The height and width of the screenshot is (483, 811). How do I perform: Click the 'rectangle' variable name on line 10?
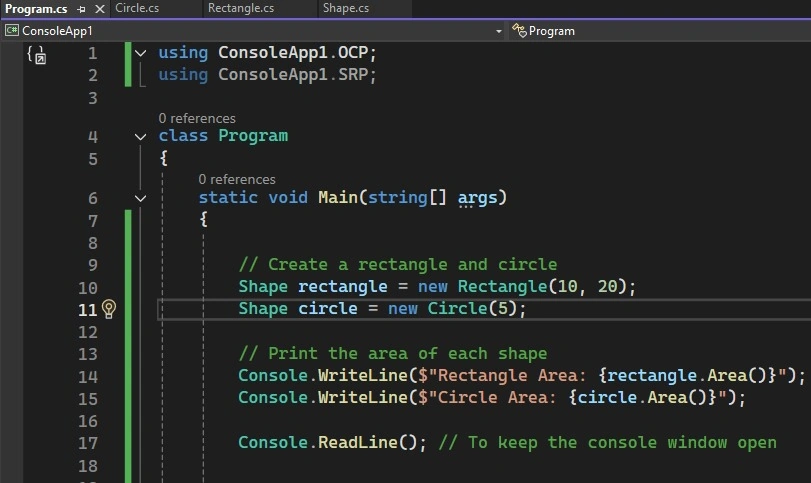[342, 286]
